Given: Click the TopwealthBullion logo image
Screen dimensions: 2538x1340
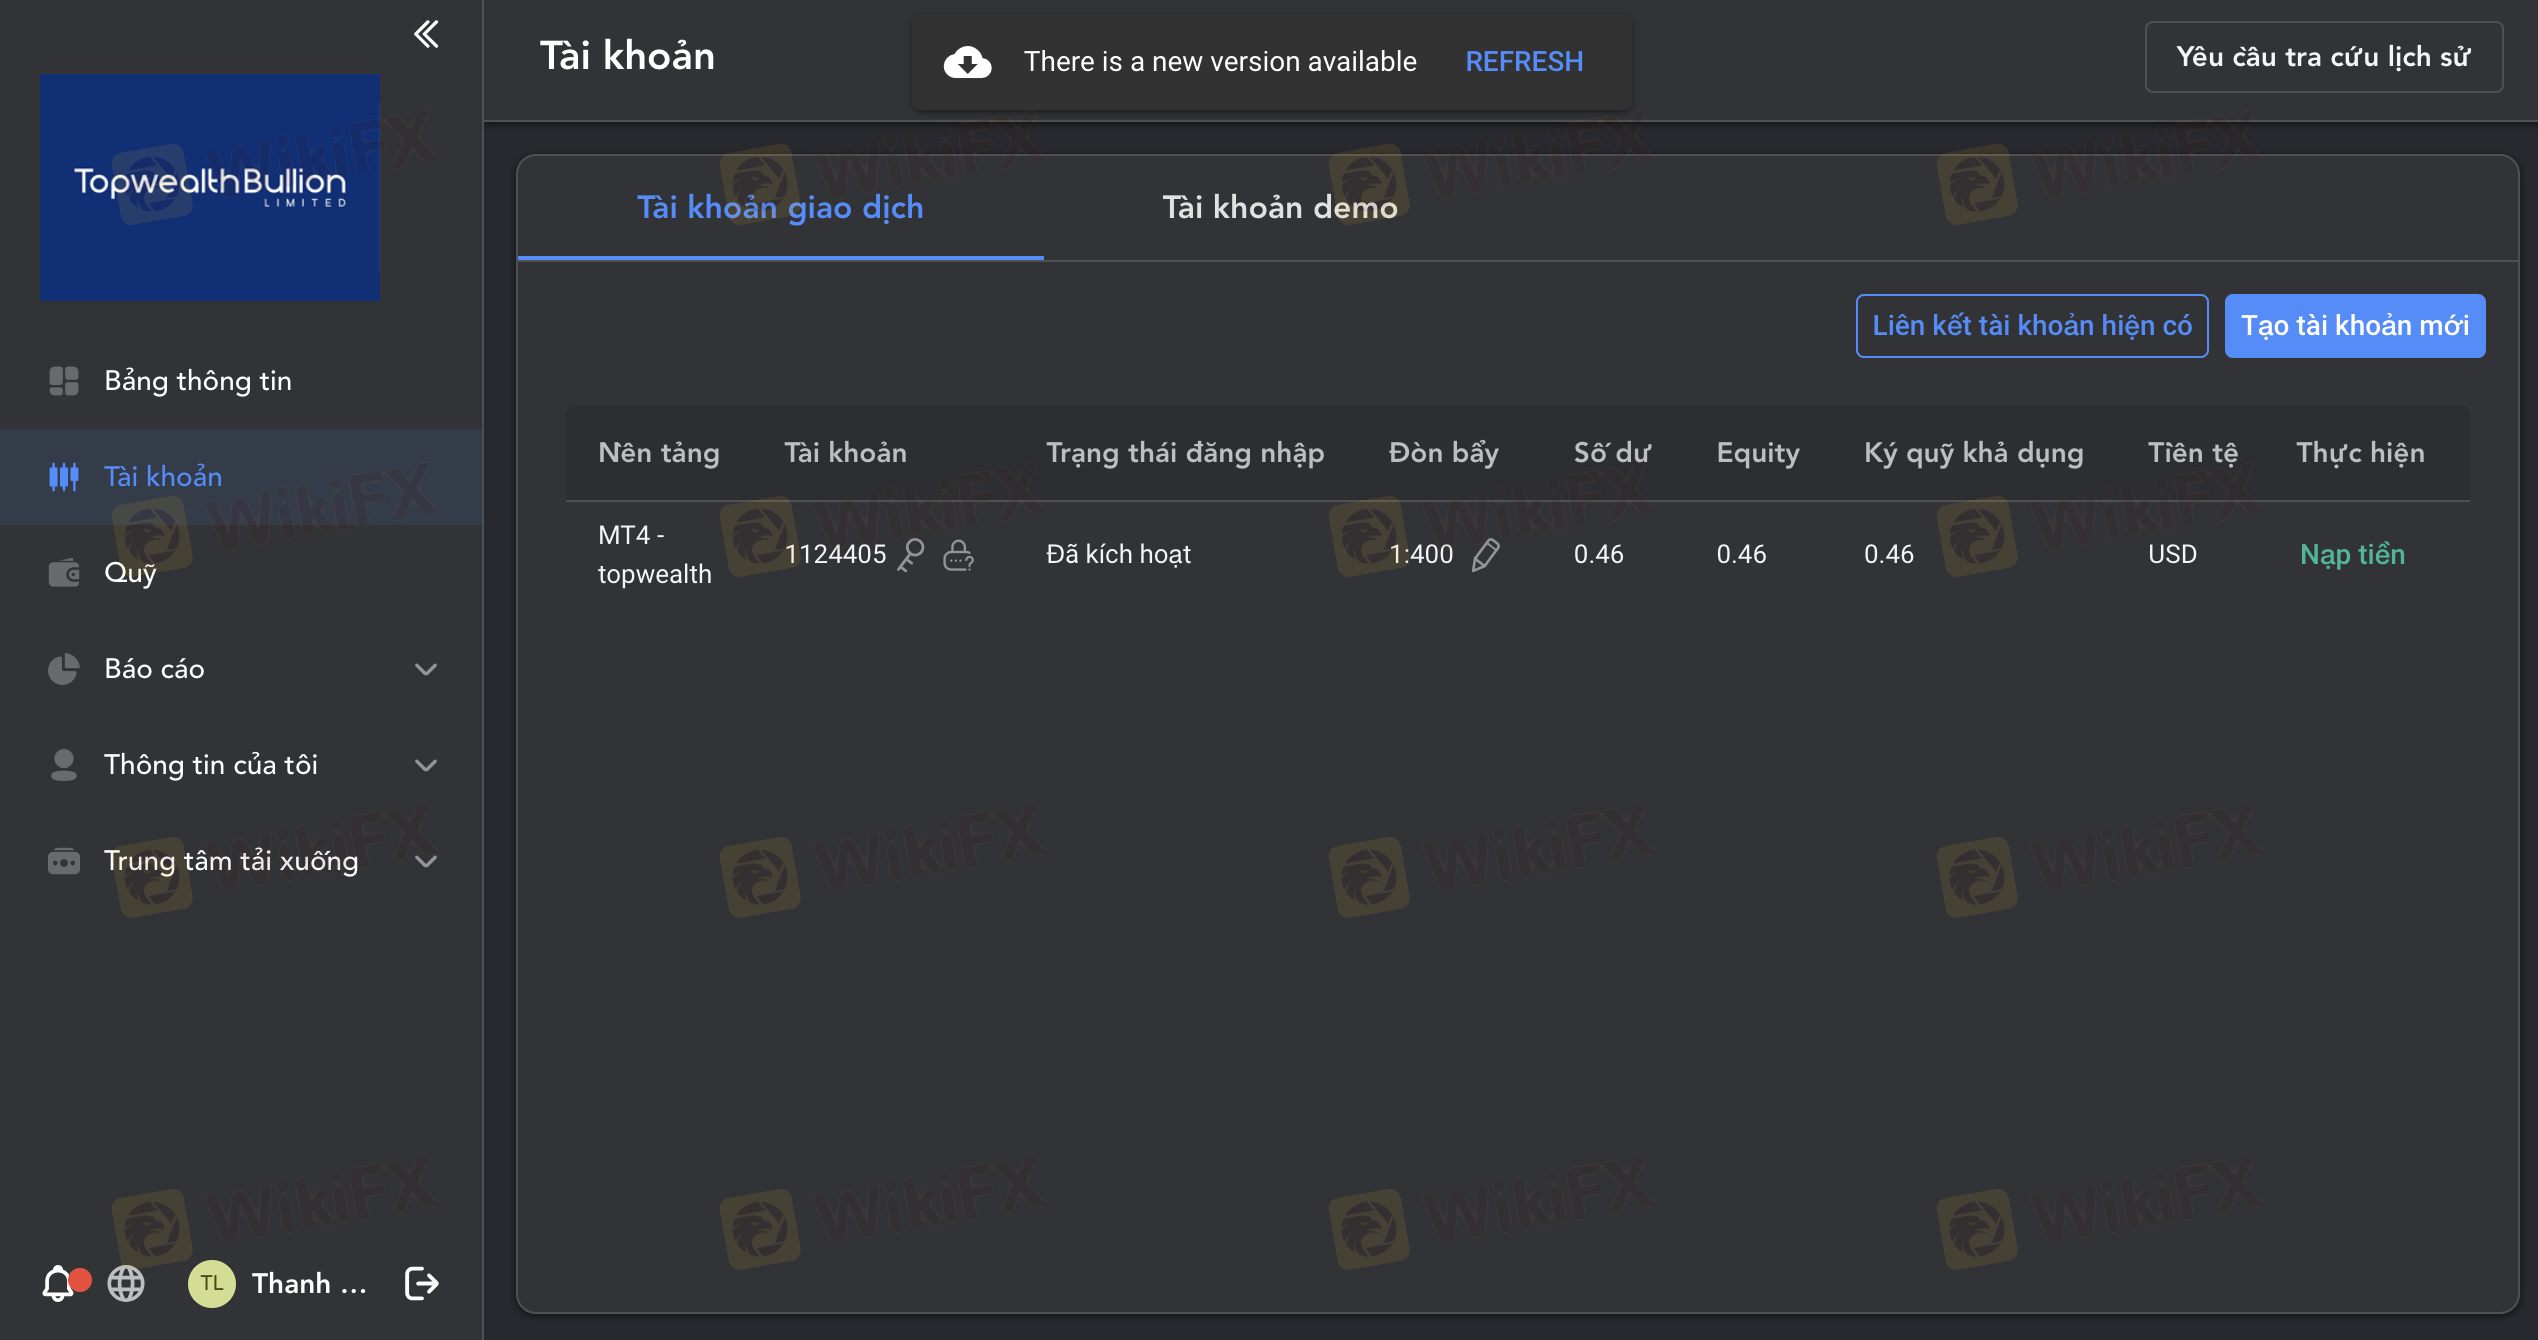Looking at the screenshot, I should click(210, 187).
